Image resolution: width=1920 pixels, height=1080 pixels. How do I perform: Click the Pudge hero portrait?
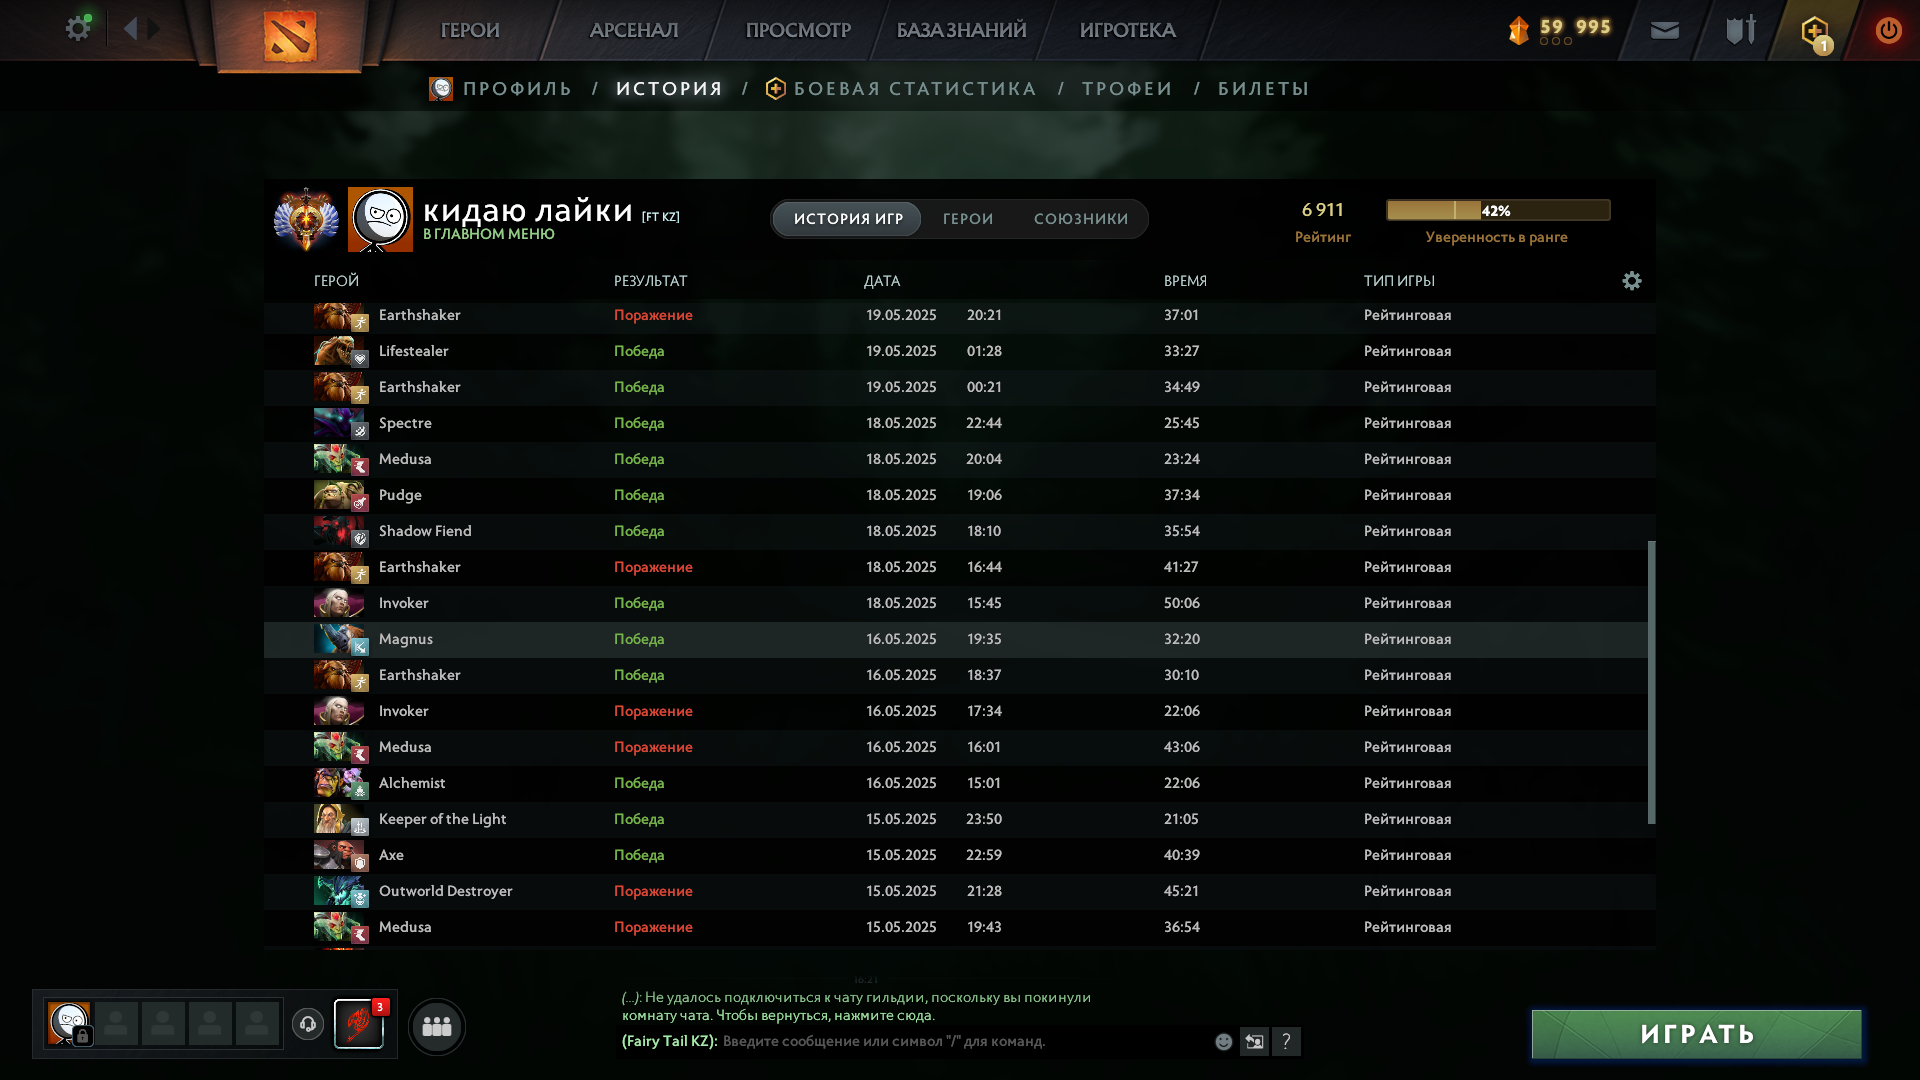coord(339,495)
